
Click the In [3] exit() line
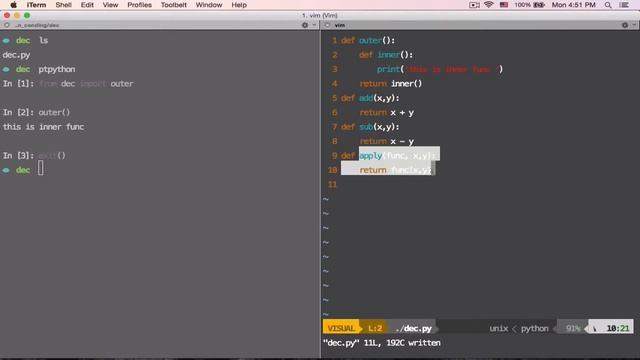pos(34,156)
